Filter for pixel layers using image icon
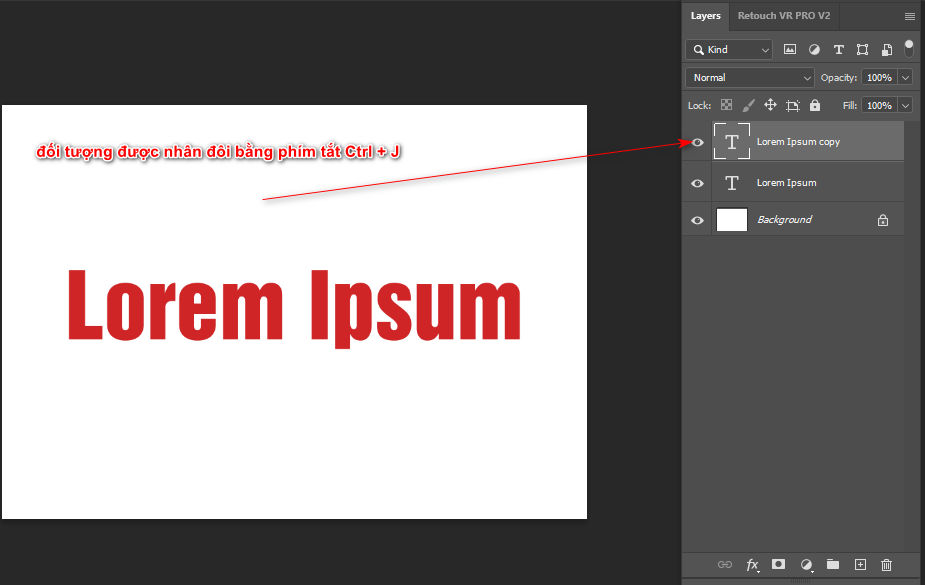The width and height of the screenshot is (925, 585). (x=789, y=49)
